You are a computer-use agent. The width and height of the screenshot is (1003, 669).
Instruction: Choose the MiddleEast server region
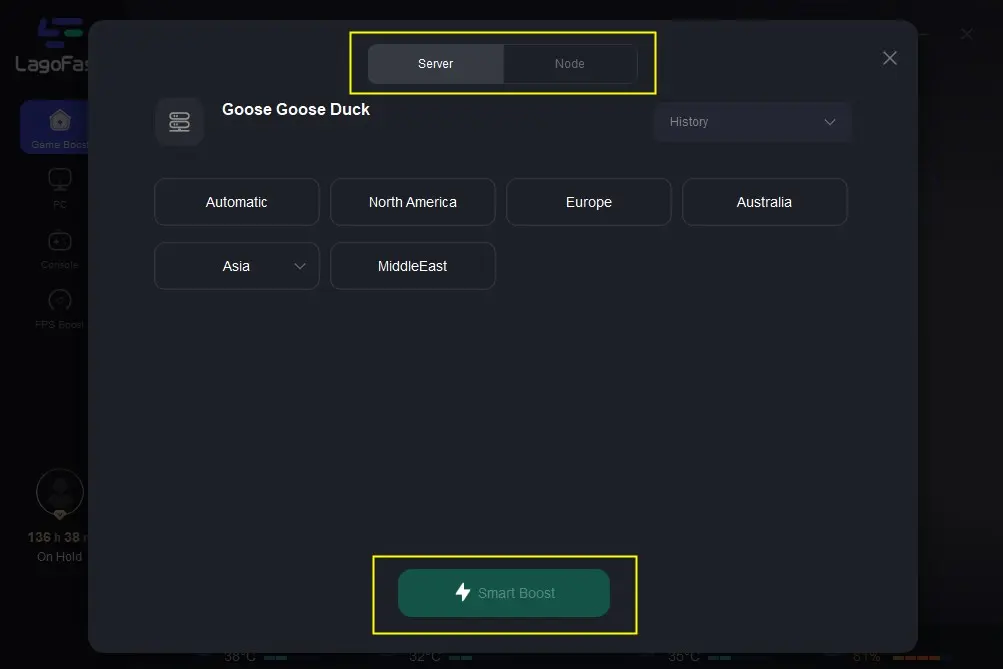coord(413,266)
